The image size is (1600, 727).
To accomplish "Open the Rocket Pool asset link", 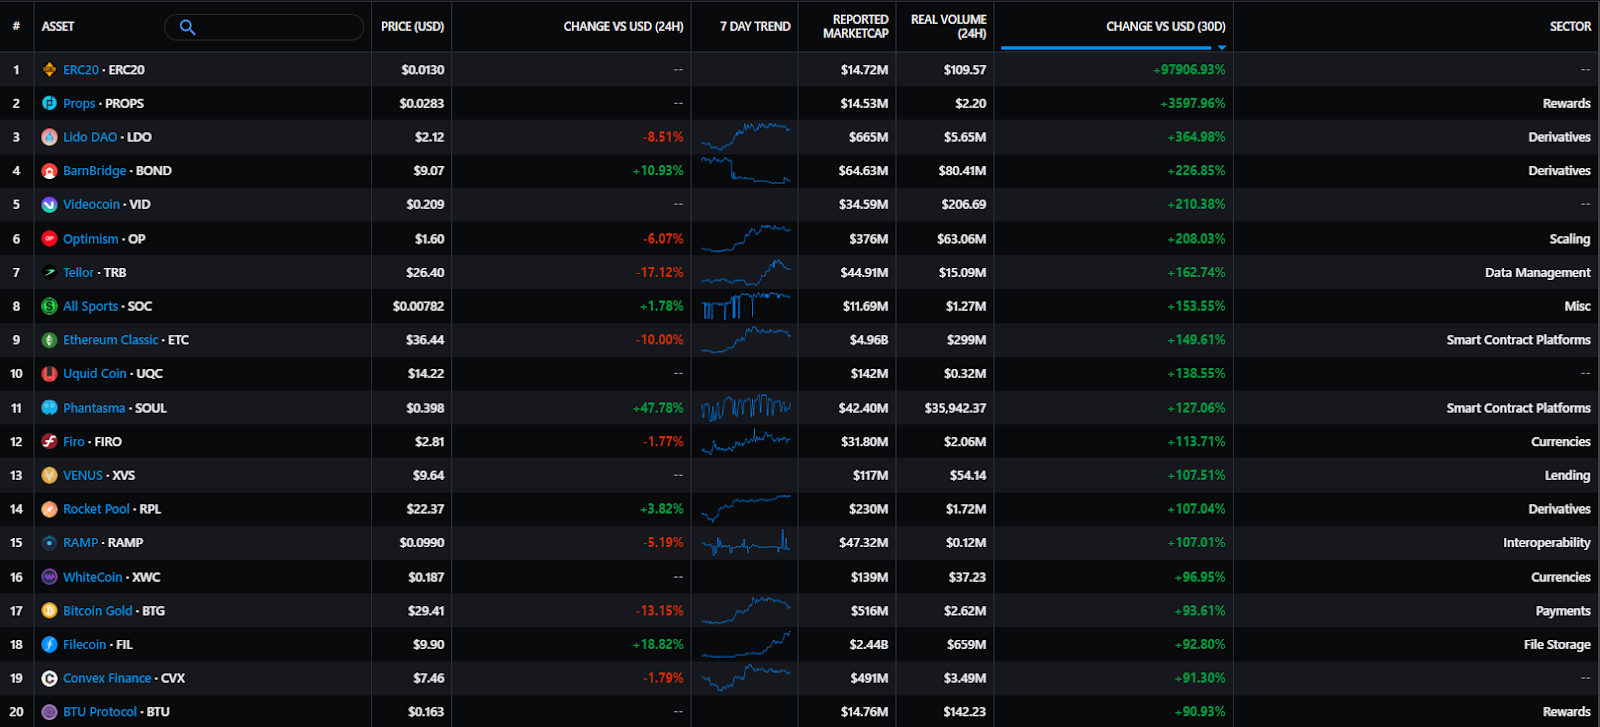I will coord(96,509).
